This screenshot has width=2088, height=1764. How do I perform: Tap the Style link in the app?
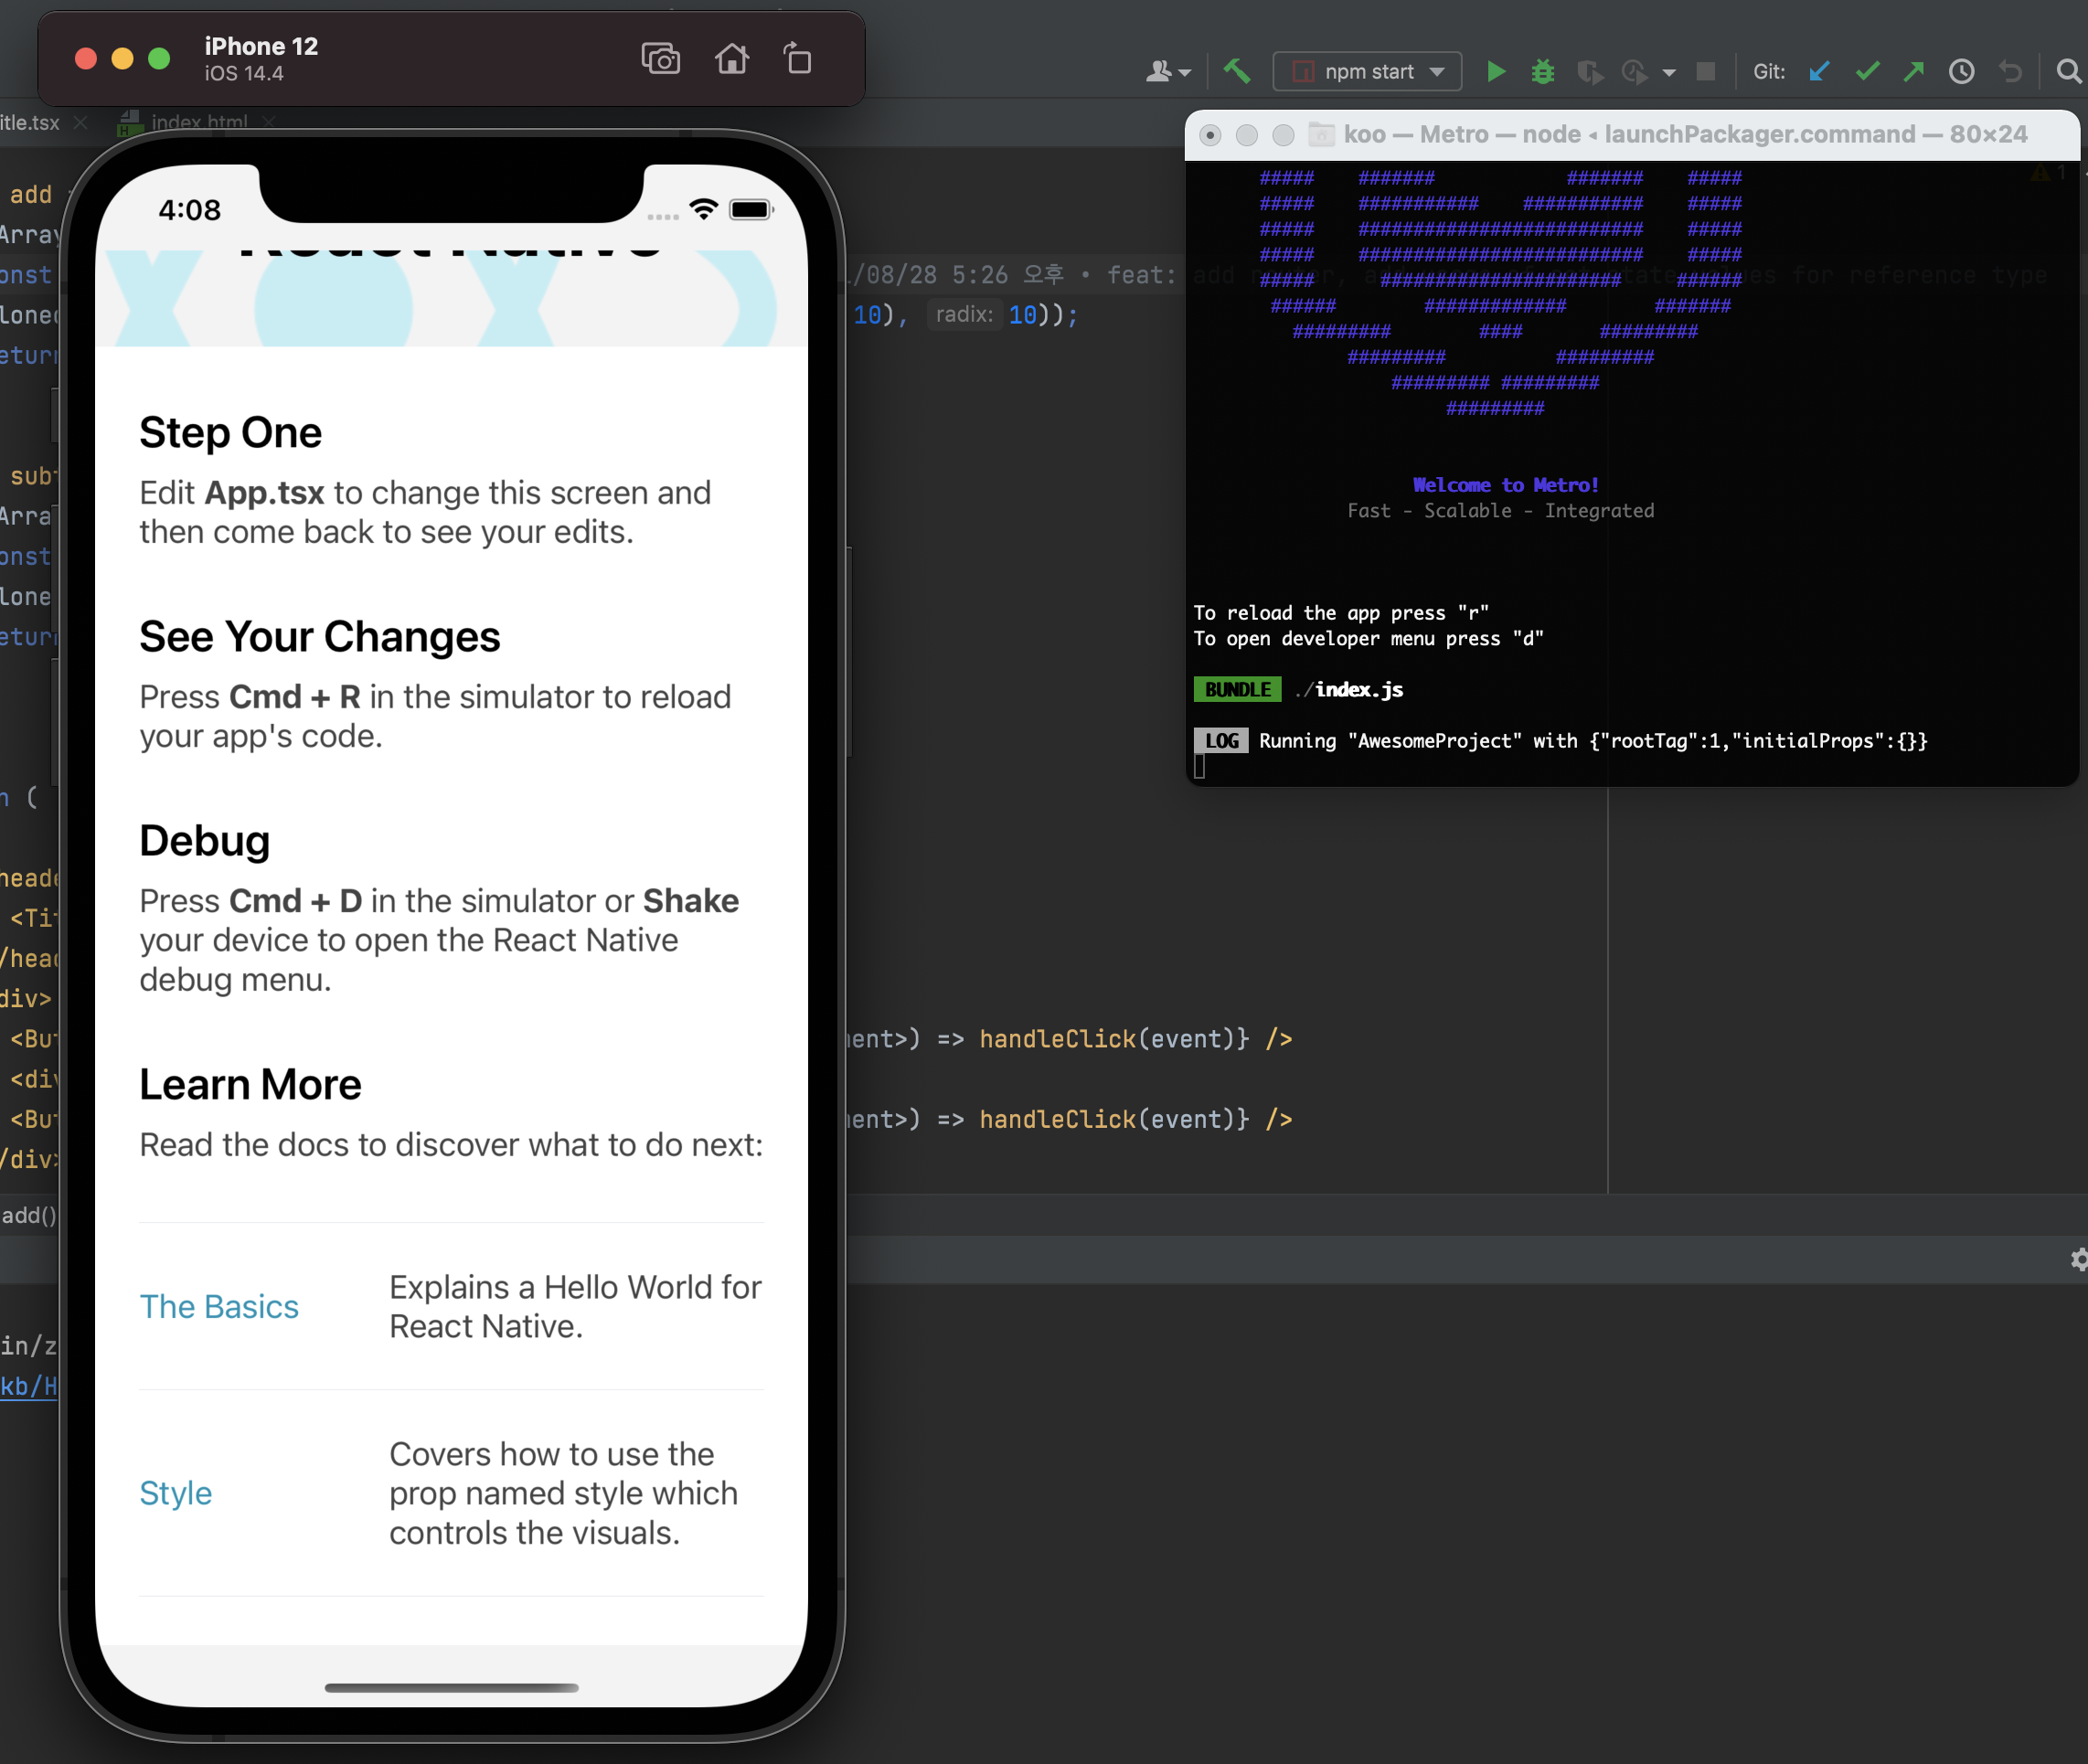pyautogui.click(x=176, y=1493)
